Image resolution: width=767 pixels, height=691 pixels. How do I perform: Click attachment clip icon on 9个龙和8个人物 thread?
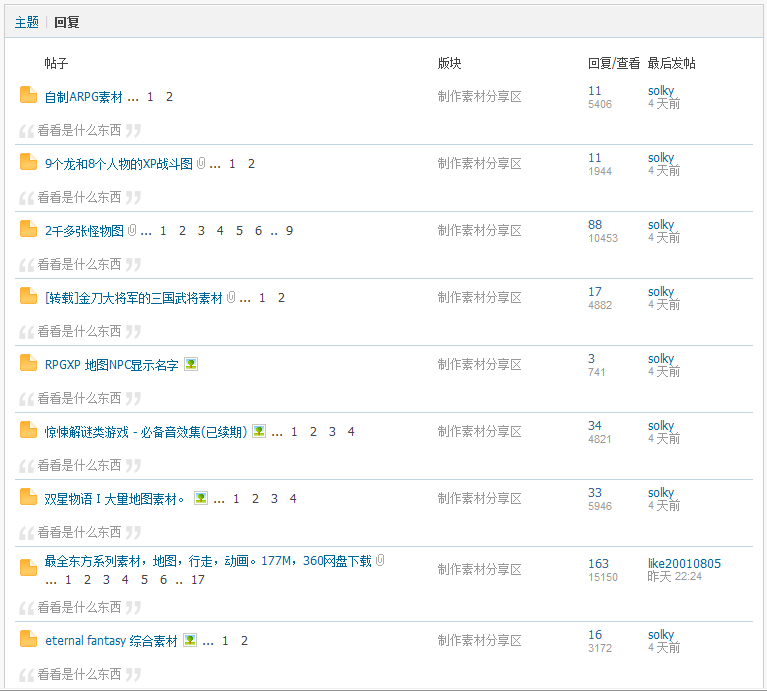tap(201, 163)
